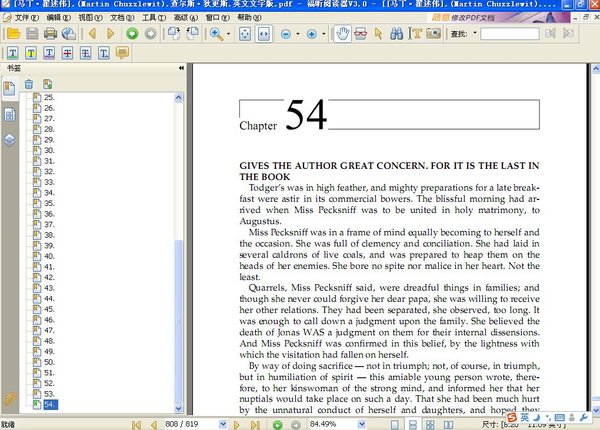Select the Text Select tool
The width and height of the screenshot is (600, 430).
click(x=415, y=34)
